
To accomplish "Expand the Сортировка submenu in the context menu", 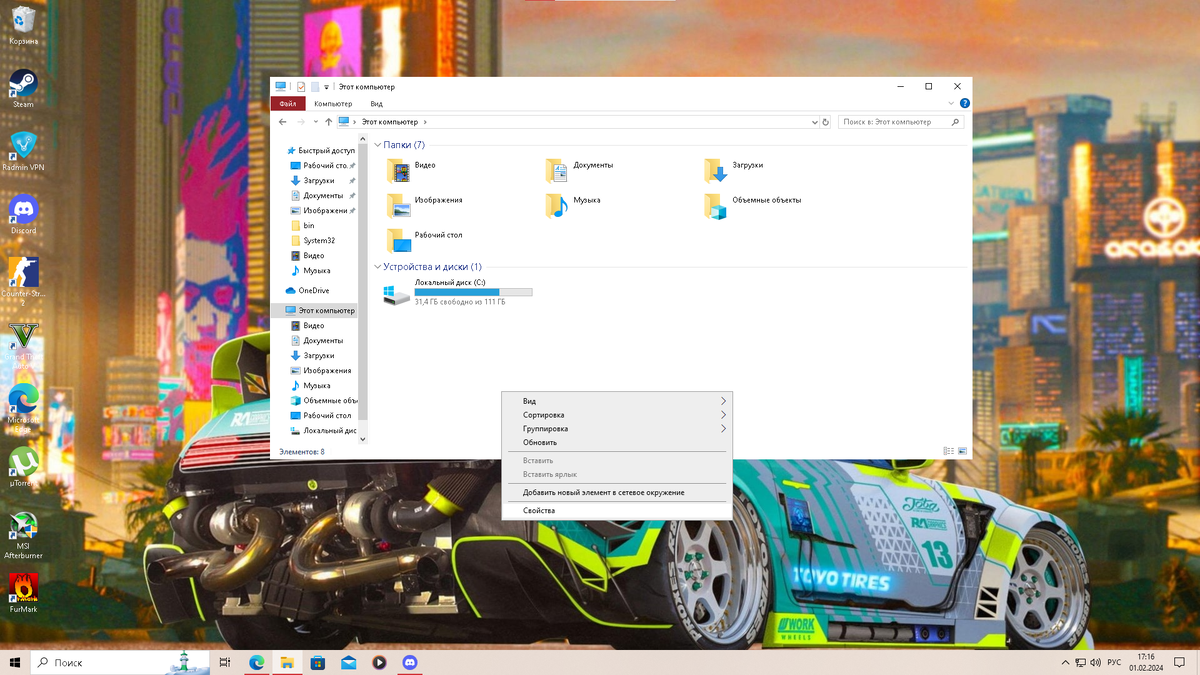I will [723, 415].
